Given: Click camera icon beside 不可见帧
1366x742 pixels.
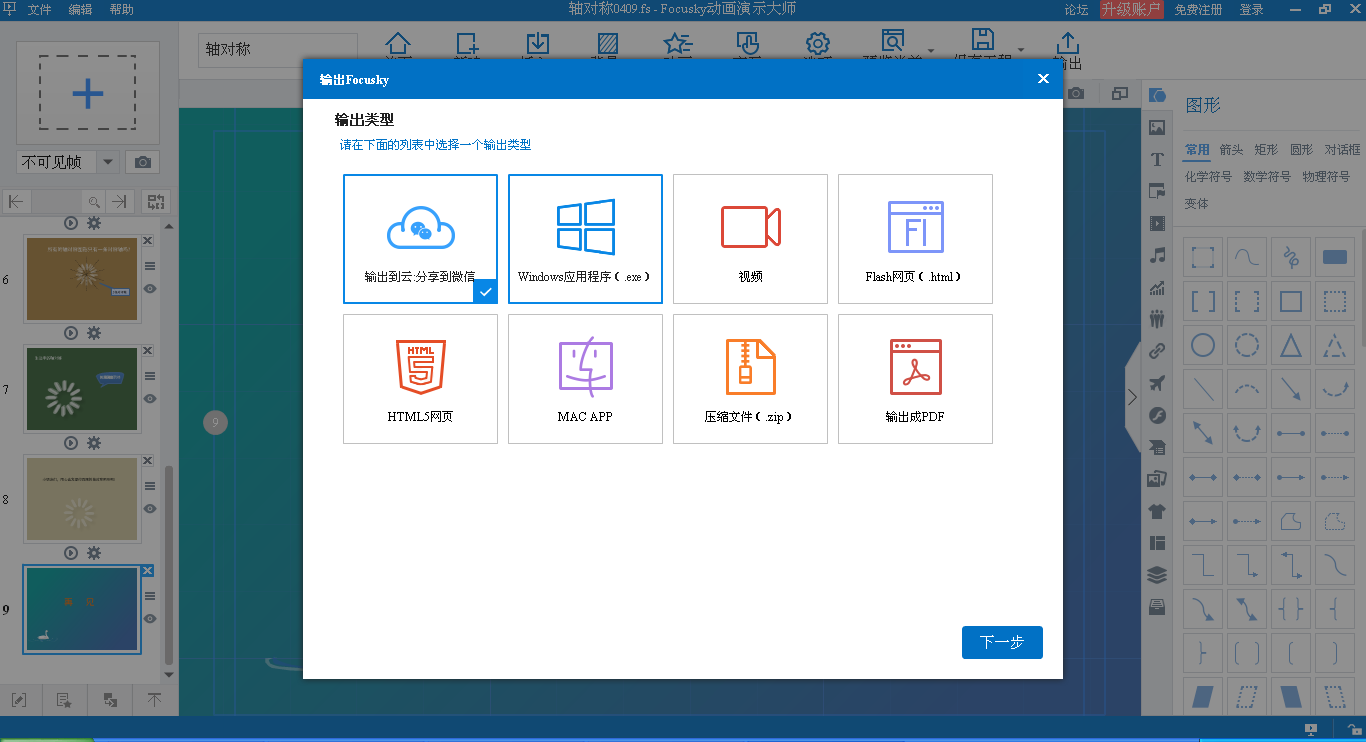Looking at the screenshot, I should pos(143,162).
